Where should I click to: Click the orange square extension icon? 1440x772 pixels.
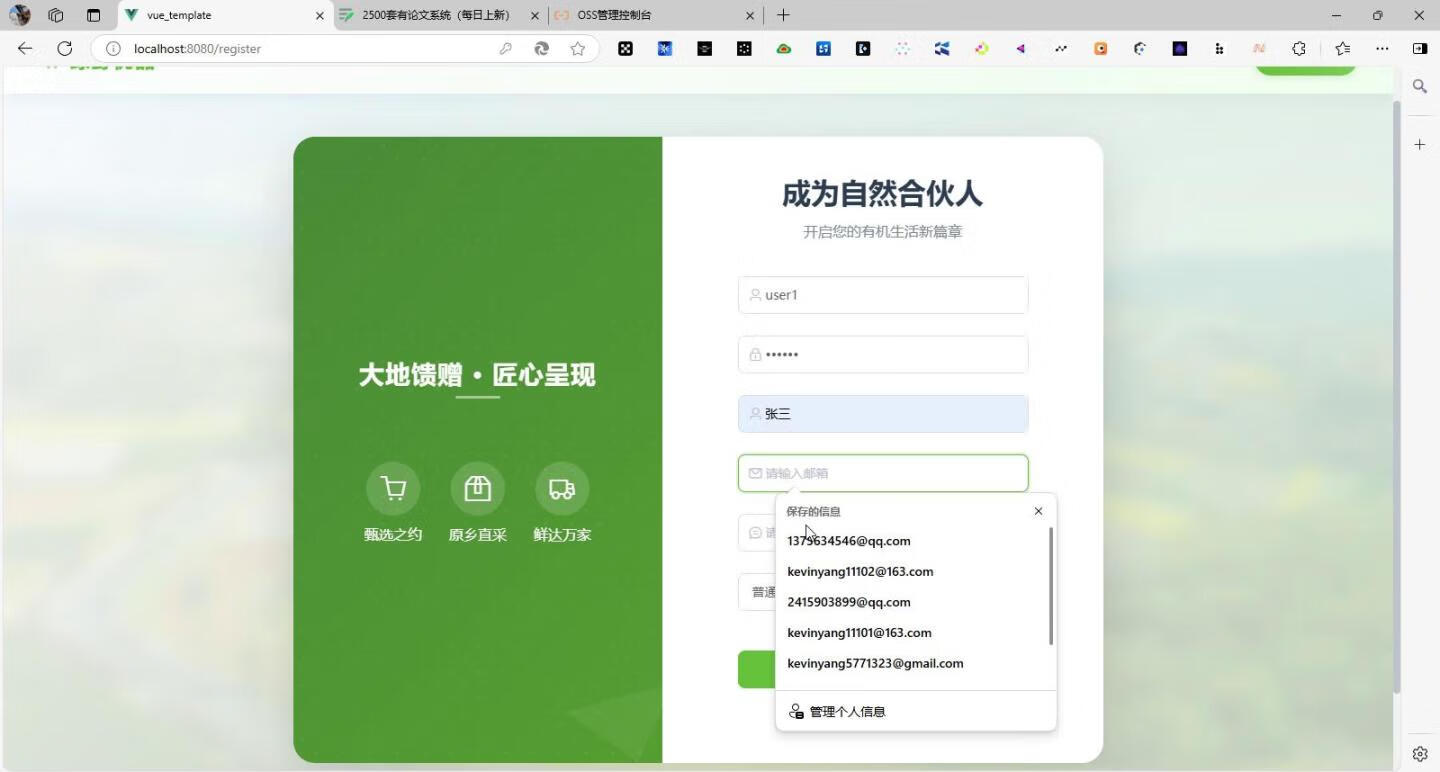pos(1101,48)
